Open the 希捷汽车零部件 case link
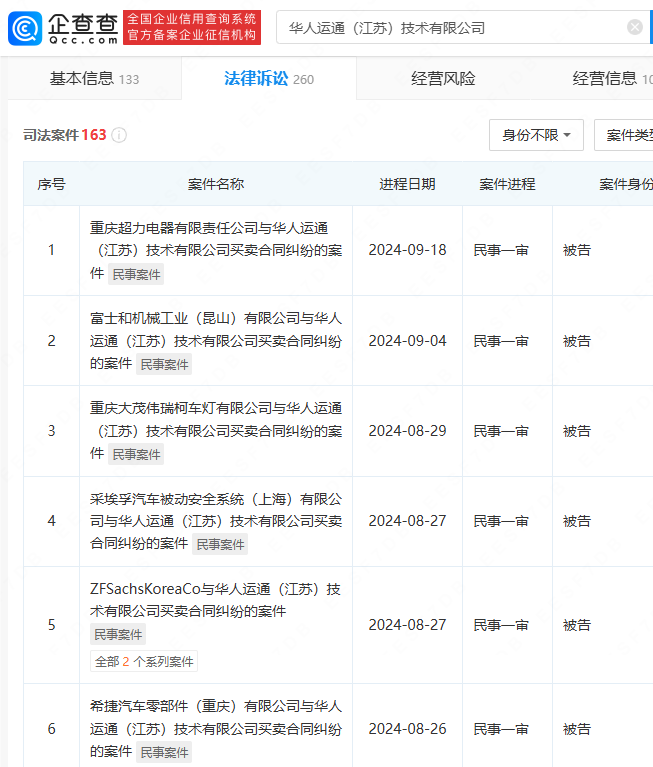 pyautogui.click(x=216, y=729)
